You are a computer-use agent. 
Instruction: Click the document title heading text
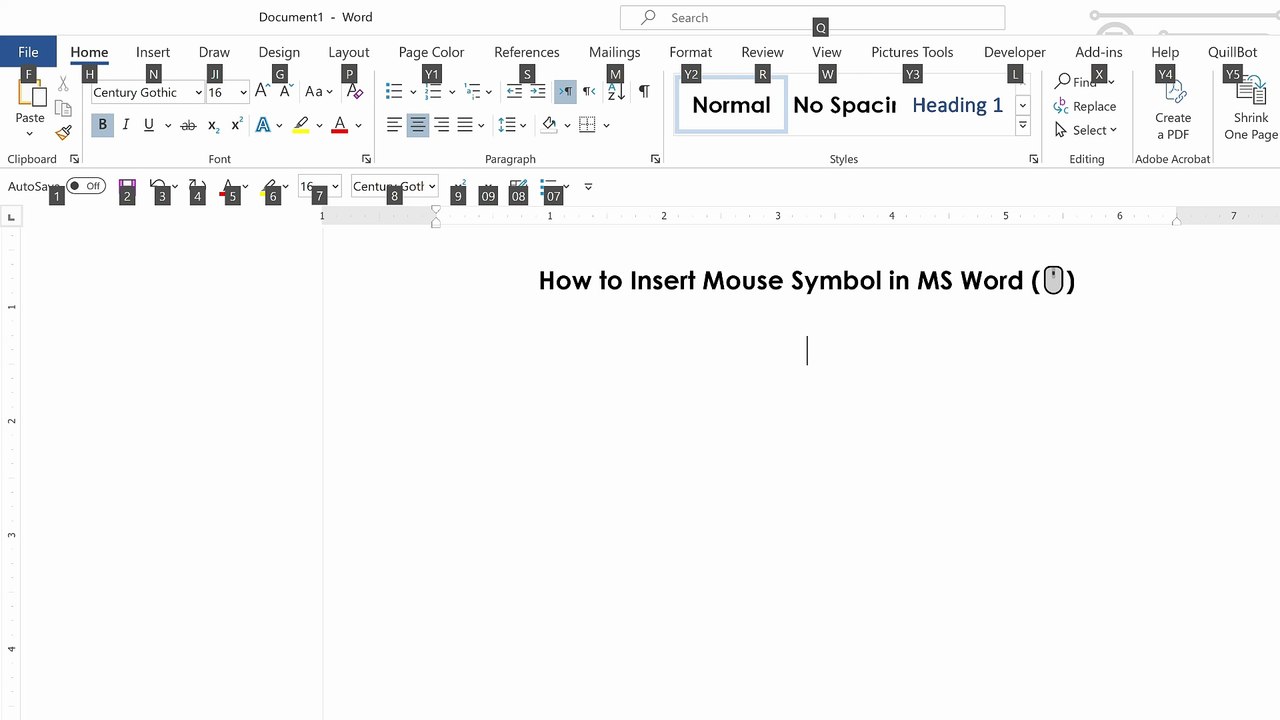point(807,280)
